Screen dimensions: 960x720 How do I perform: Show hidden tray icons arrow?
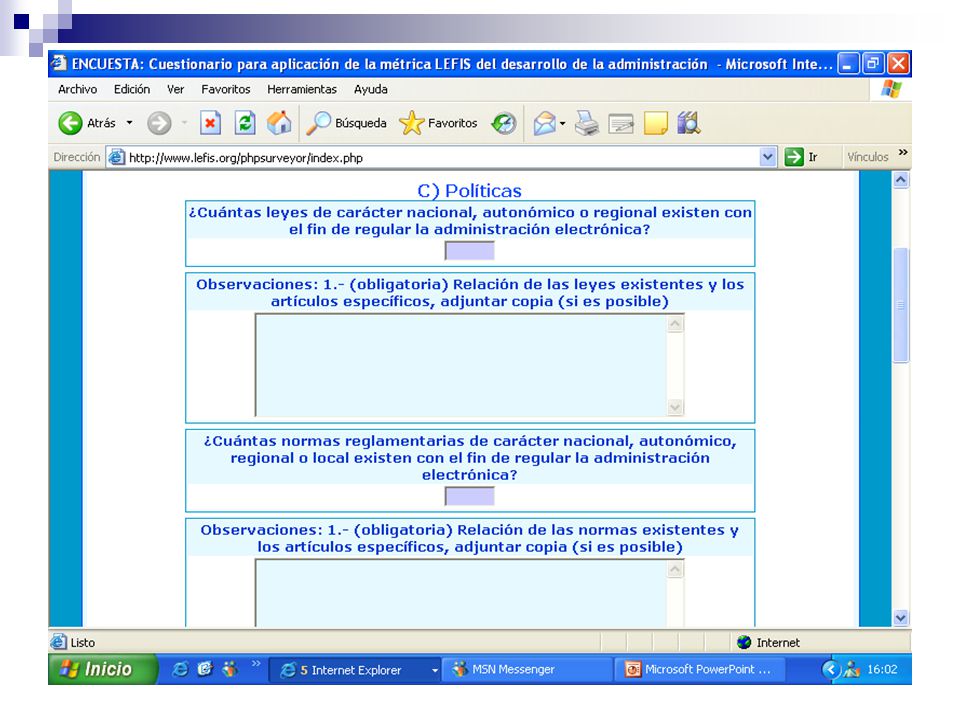[830, 669]
